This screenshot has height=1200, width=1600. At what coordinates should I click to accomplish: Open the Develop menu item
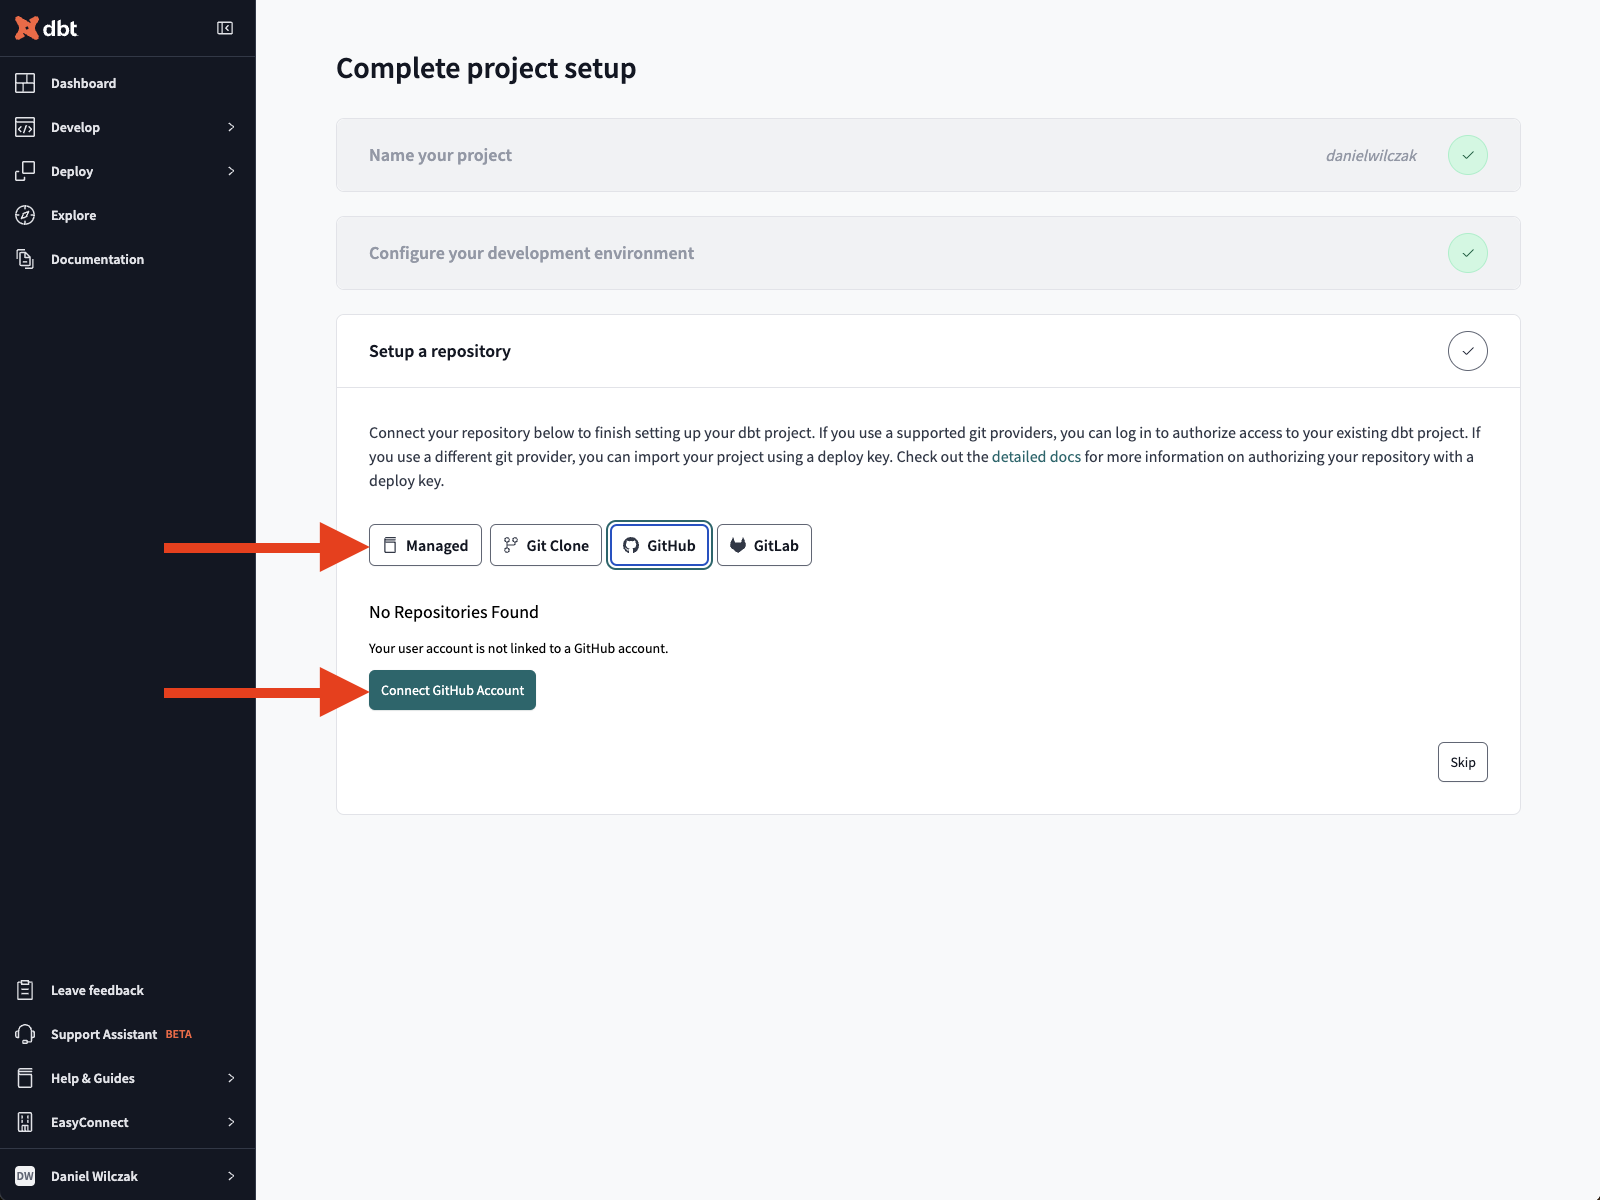128,127
